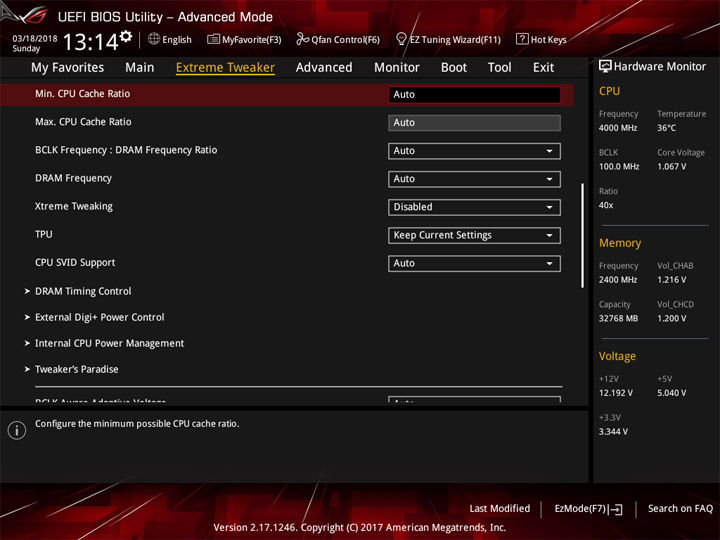Go to the Advanced tab
This screenshot has height=540, width=720.
tap(324, 68)
